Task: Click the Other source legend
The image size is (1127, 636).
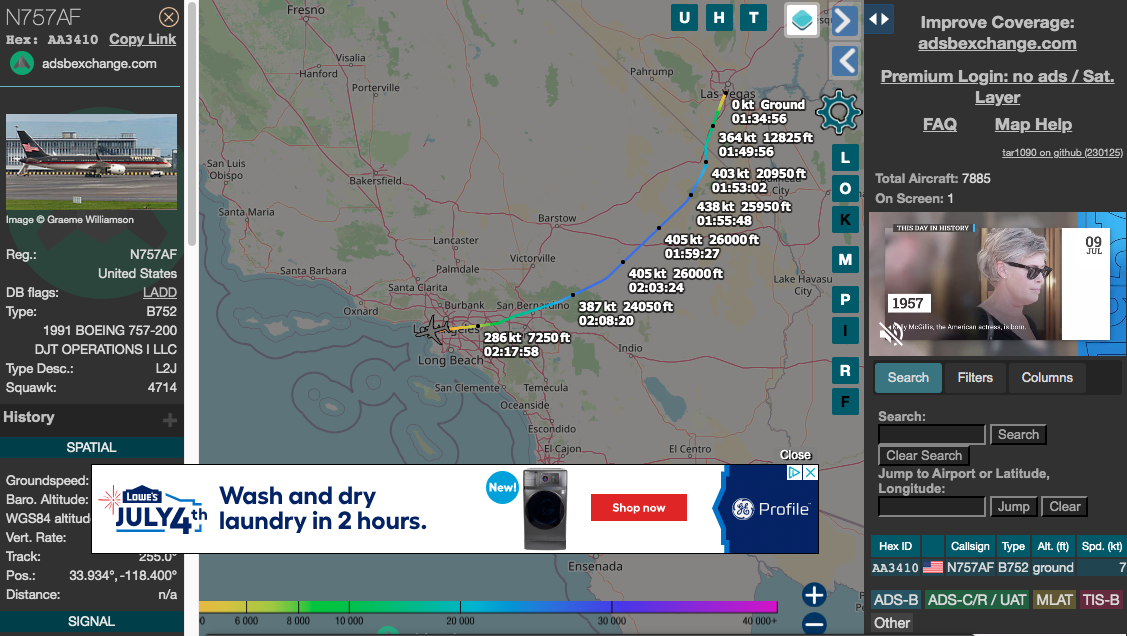Action: (x=892, y=623)
